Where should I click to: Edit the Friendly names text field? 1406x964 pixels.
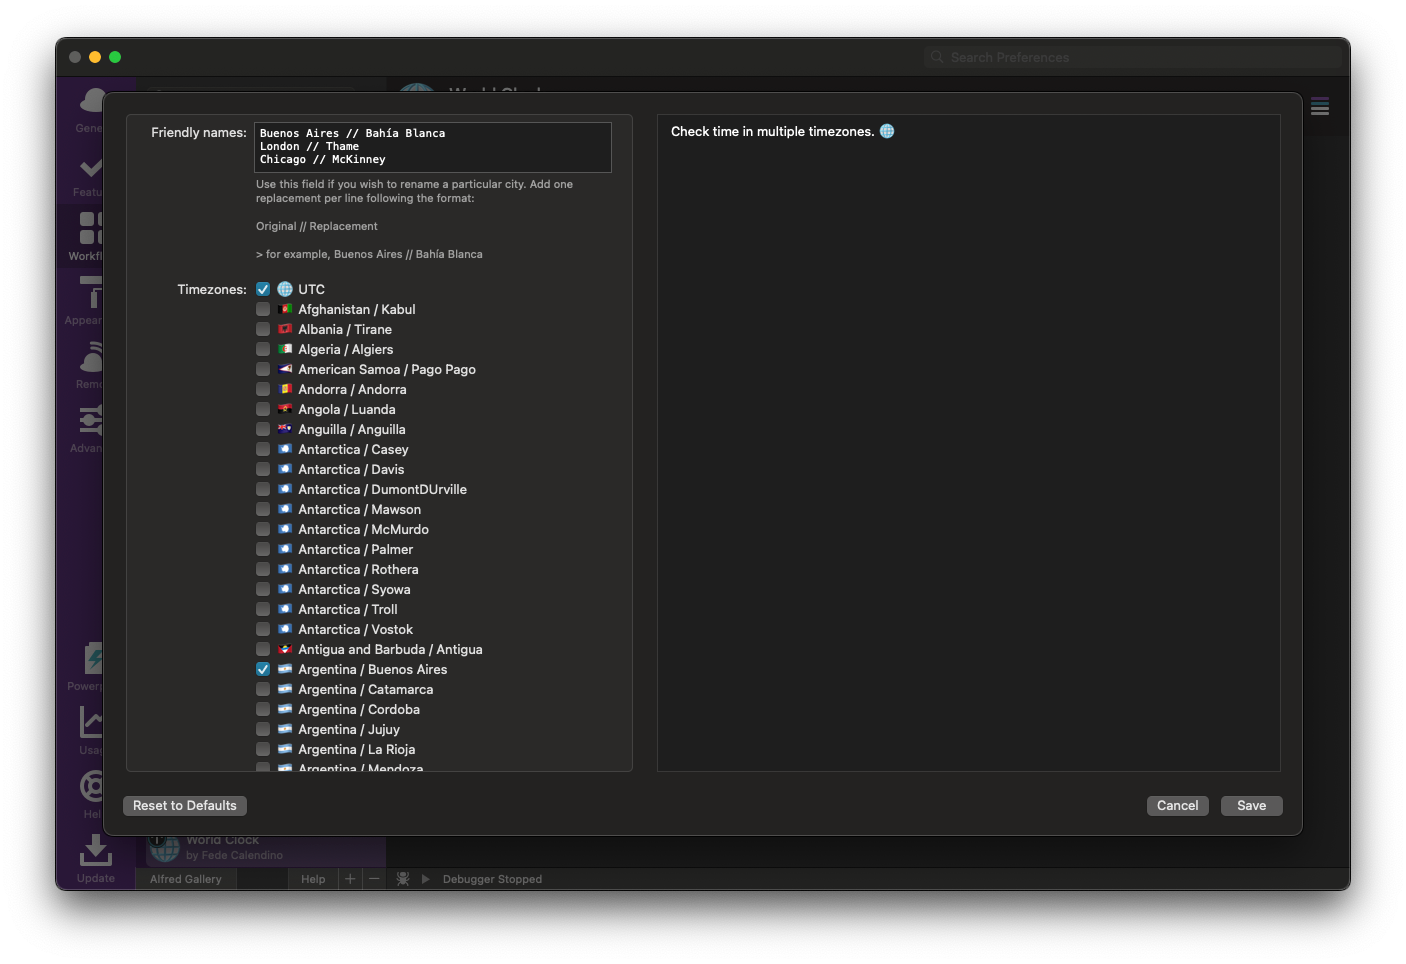[x=433, y=147]
